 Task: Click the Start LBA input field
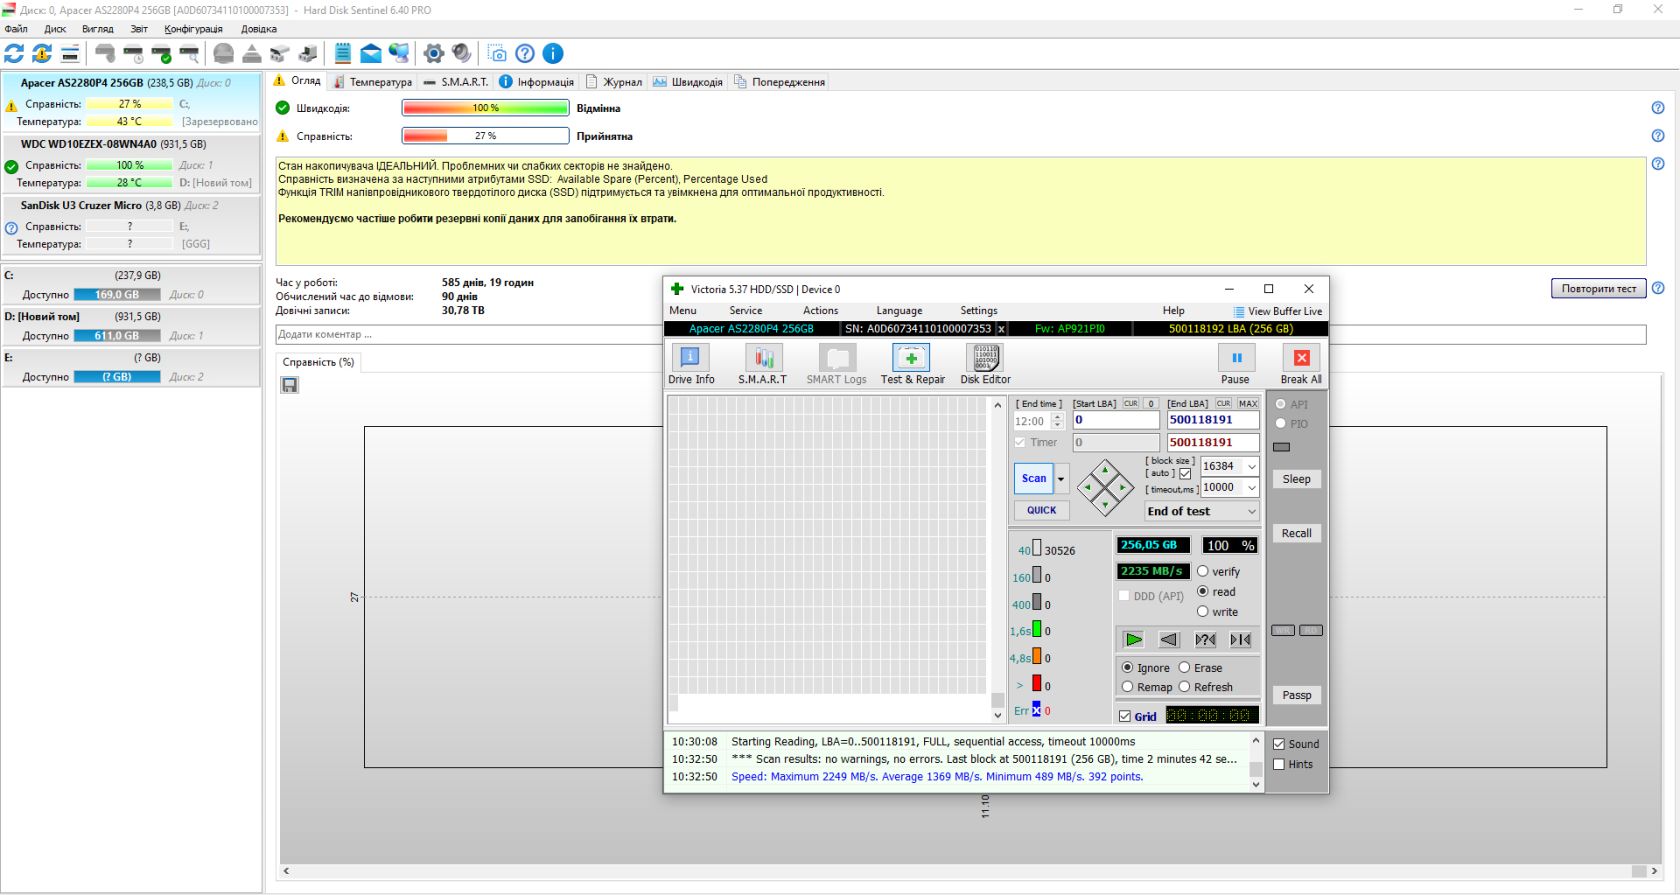pos(1116,420)
